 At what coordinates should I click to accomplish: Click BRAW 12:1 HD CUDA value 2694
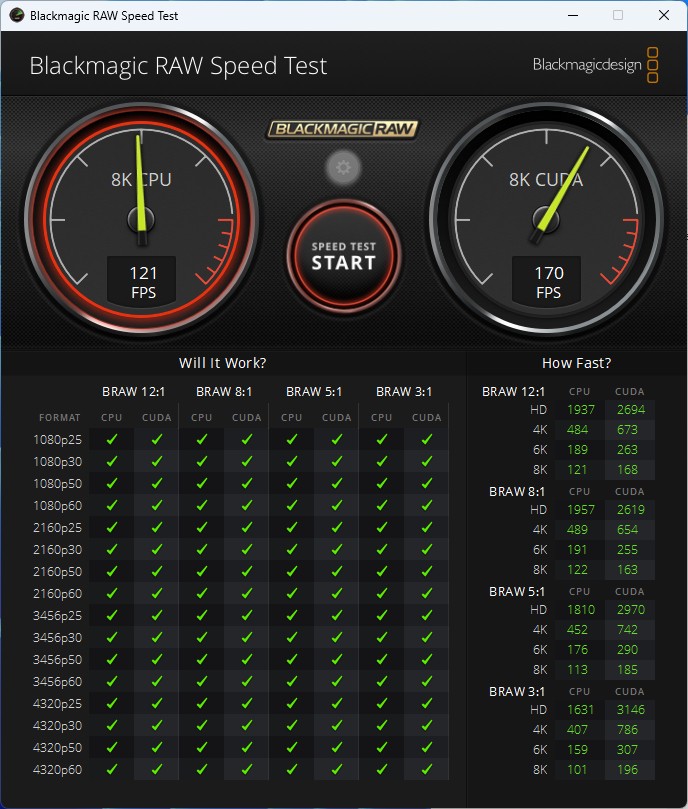tap(631, 410)
